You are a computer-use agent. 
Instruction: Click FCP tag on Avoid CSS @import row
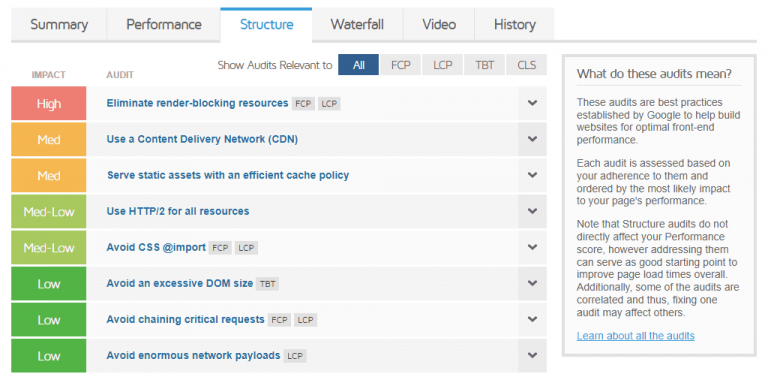pyautogui.click(x=220, y=248)
